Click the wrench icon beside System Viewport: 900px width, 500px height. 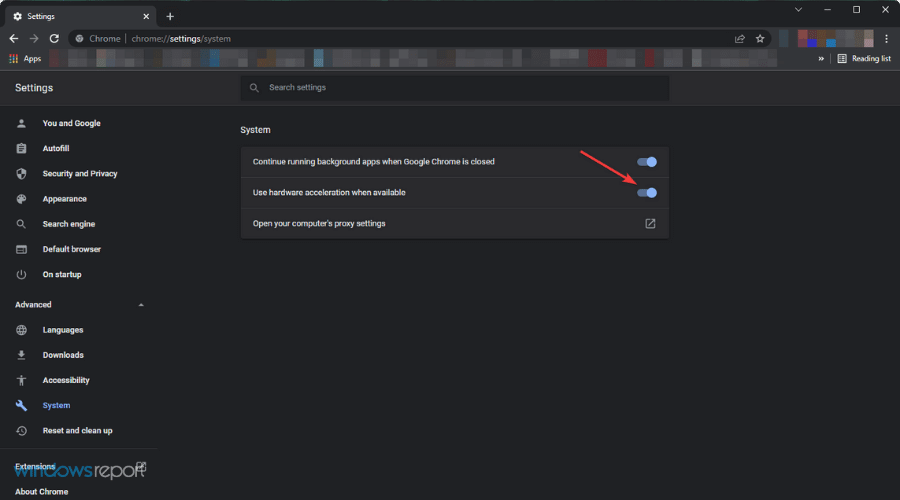21,406
